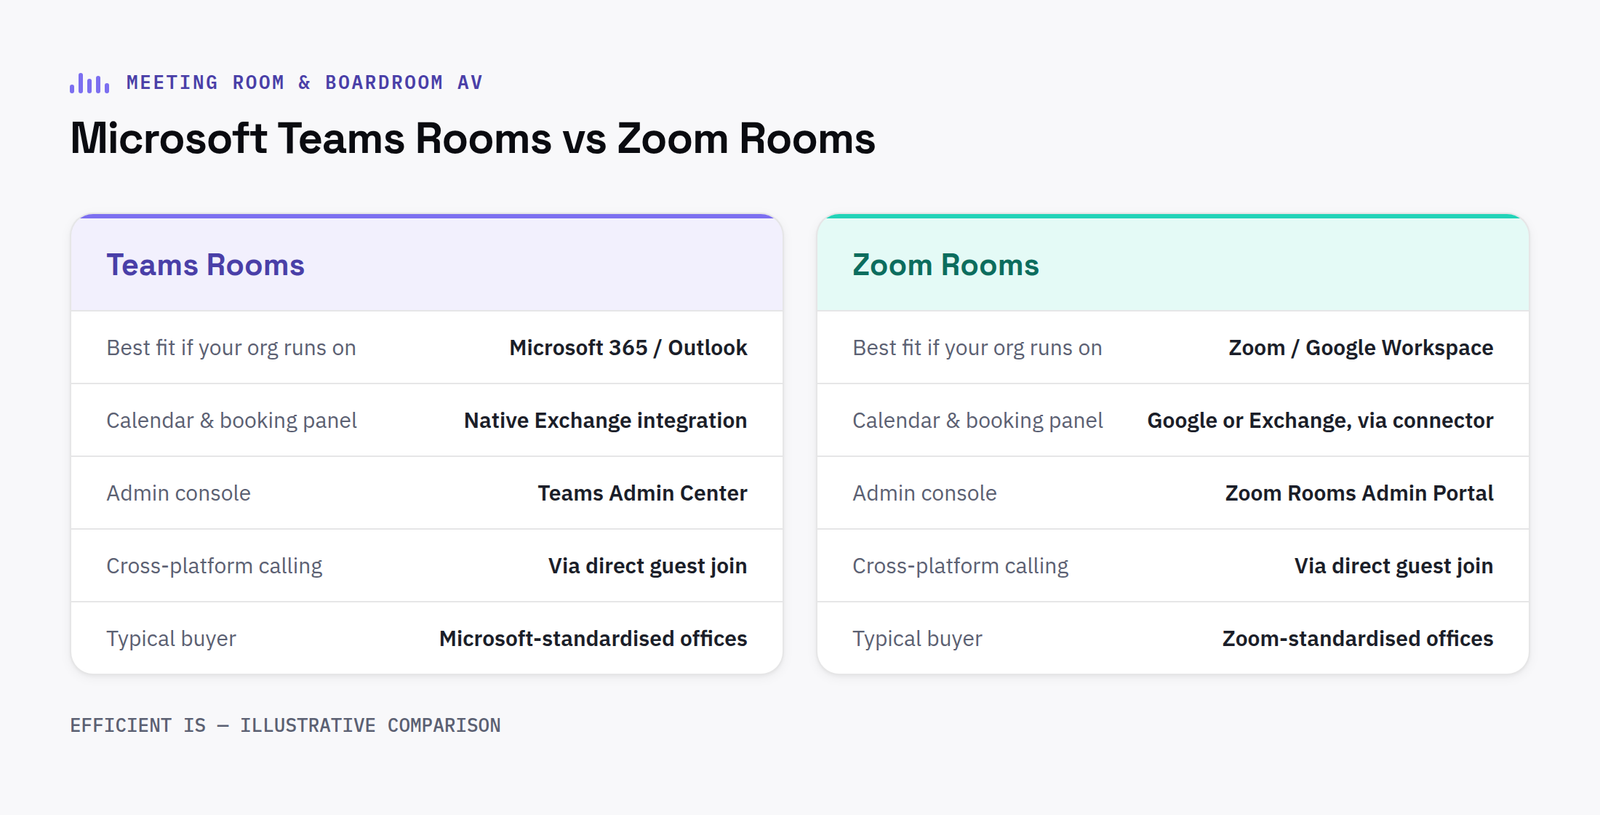Select 'Zoom-standardised offices' value
The height and width of the screenshot is (815, 1600).
pos(1357,639)
